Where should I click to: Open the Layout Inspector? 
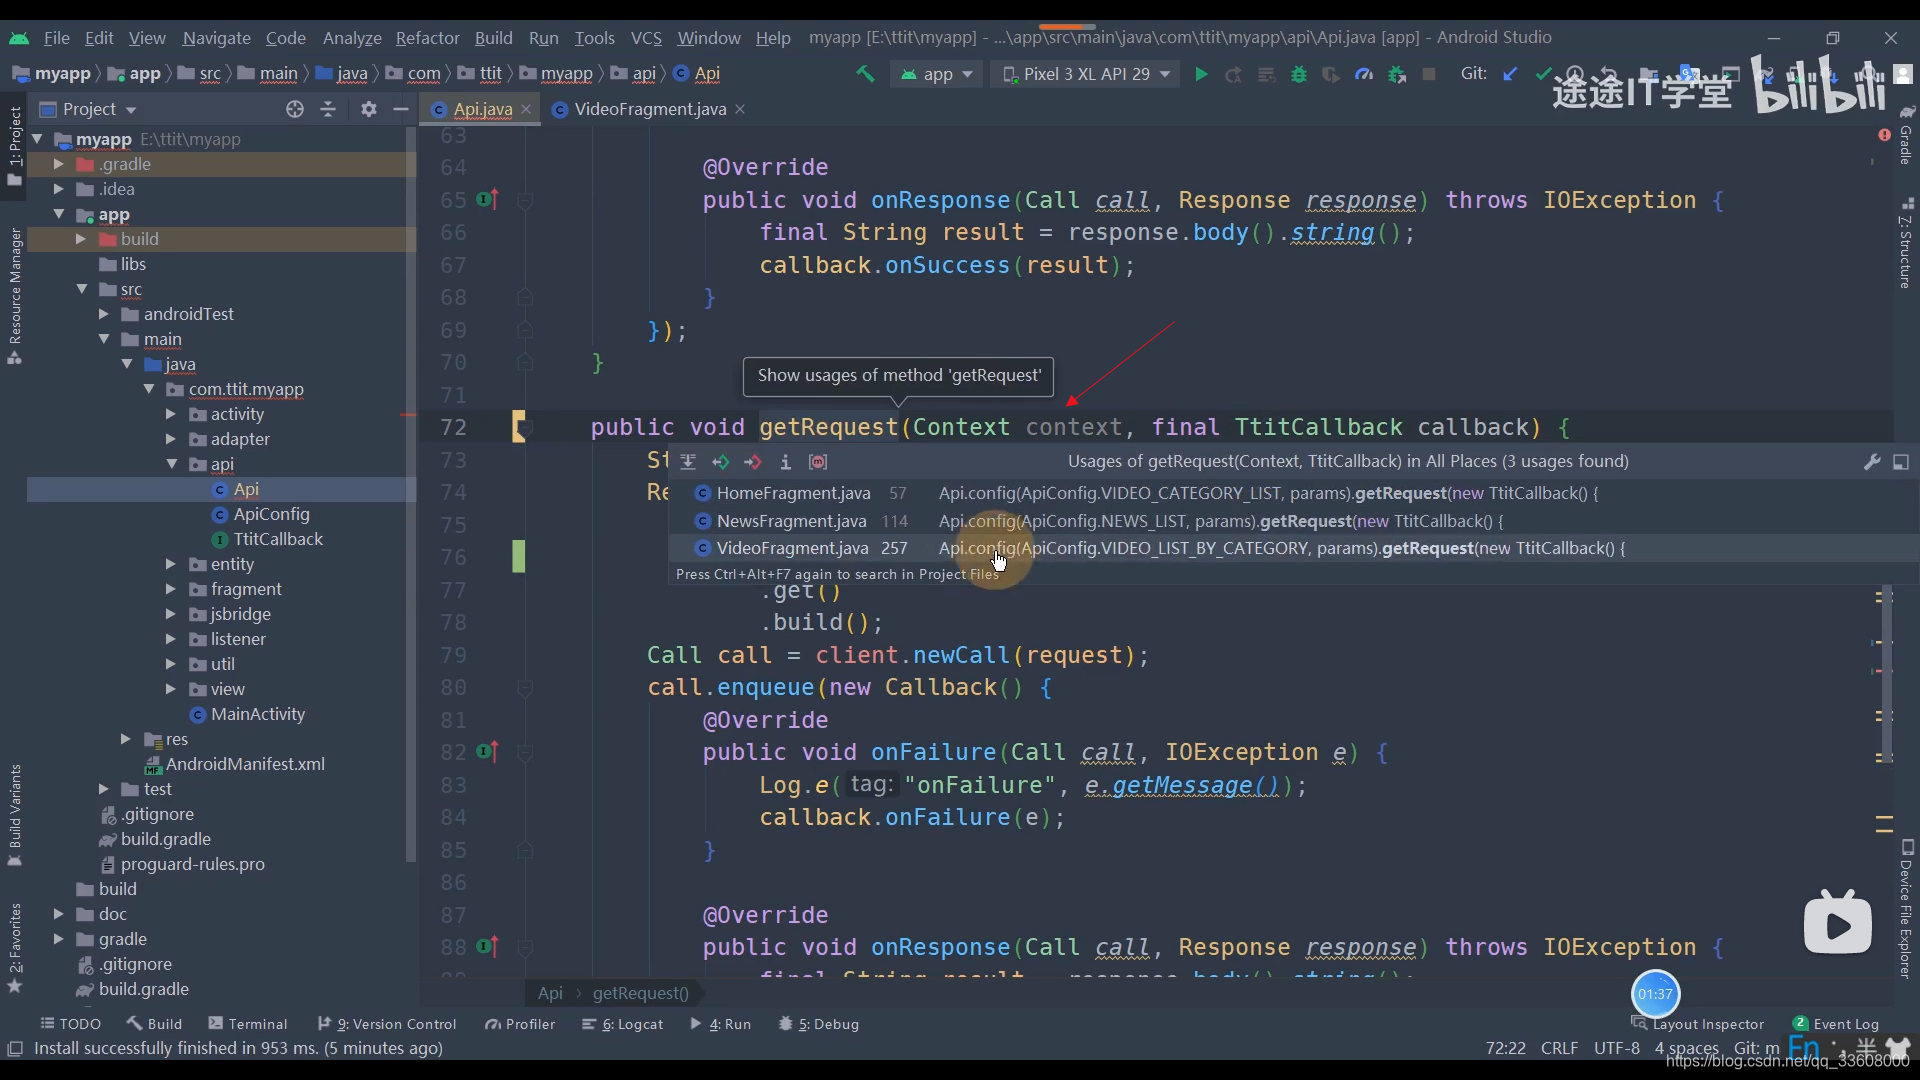point(1698,1024)
